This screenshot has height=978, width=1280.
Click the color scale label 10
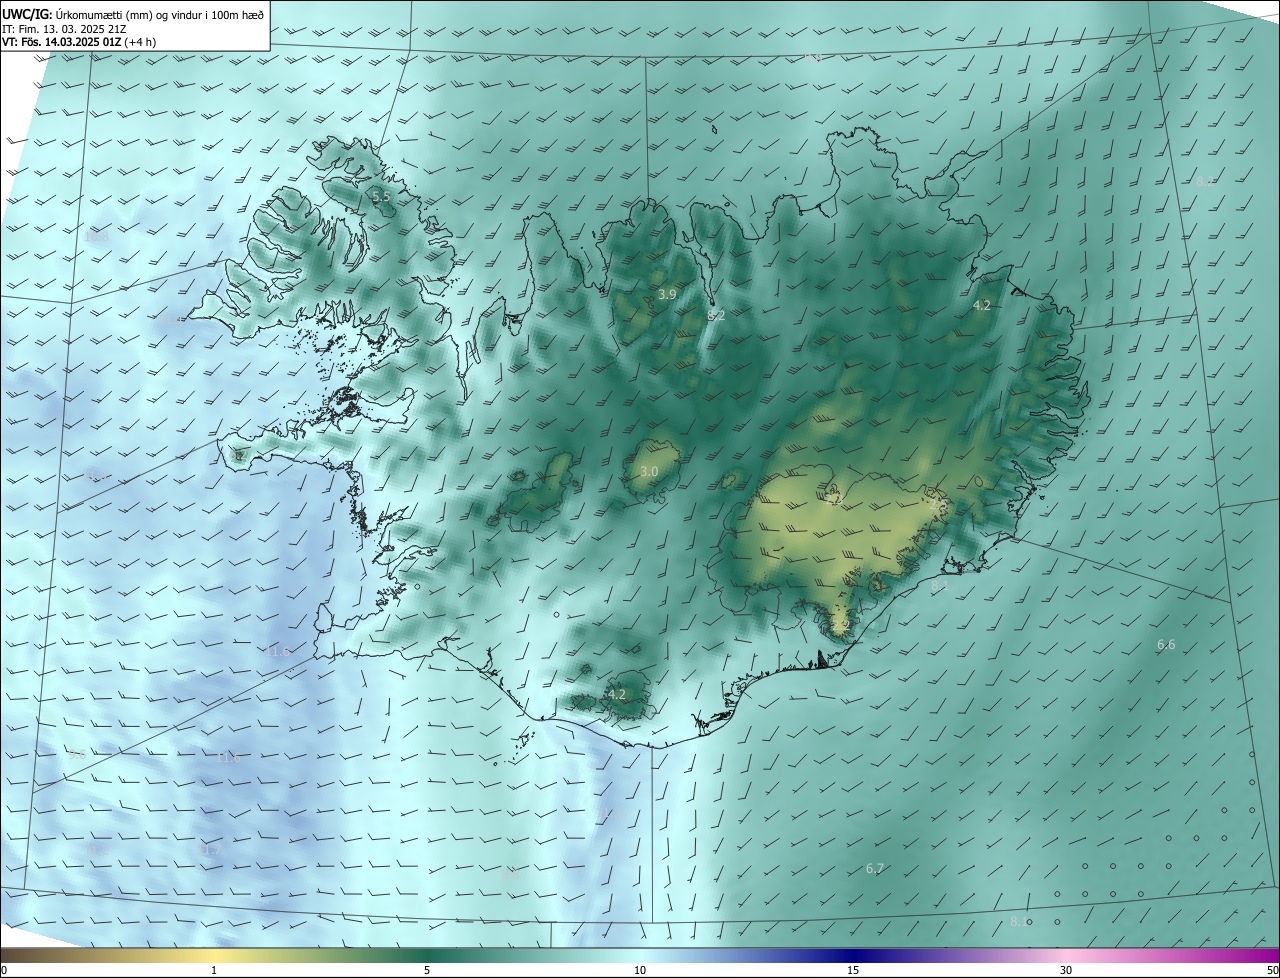pos(640,971)
